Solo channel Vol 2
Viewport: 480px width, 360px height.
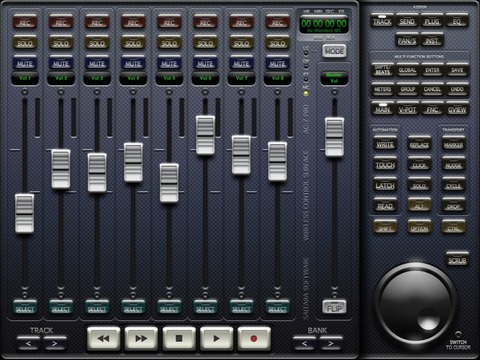(61, 42)
